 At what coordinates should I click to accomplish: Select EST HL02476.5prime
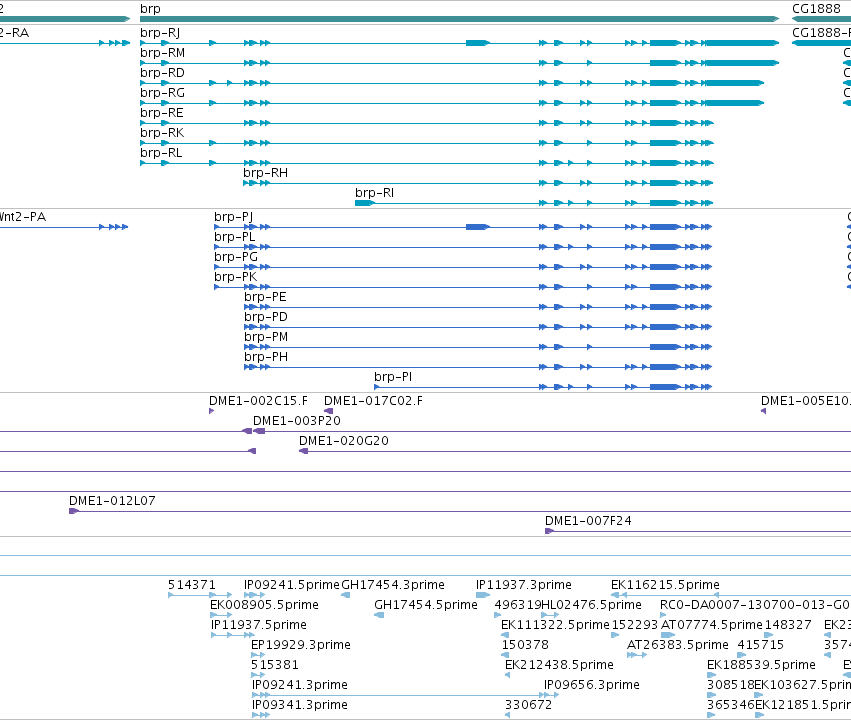pos(592,605)
